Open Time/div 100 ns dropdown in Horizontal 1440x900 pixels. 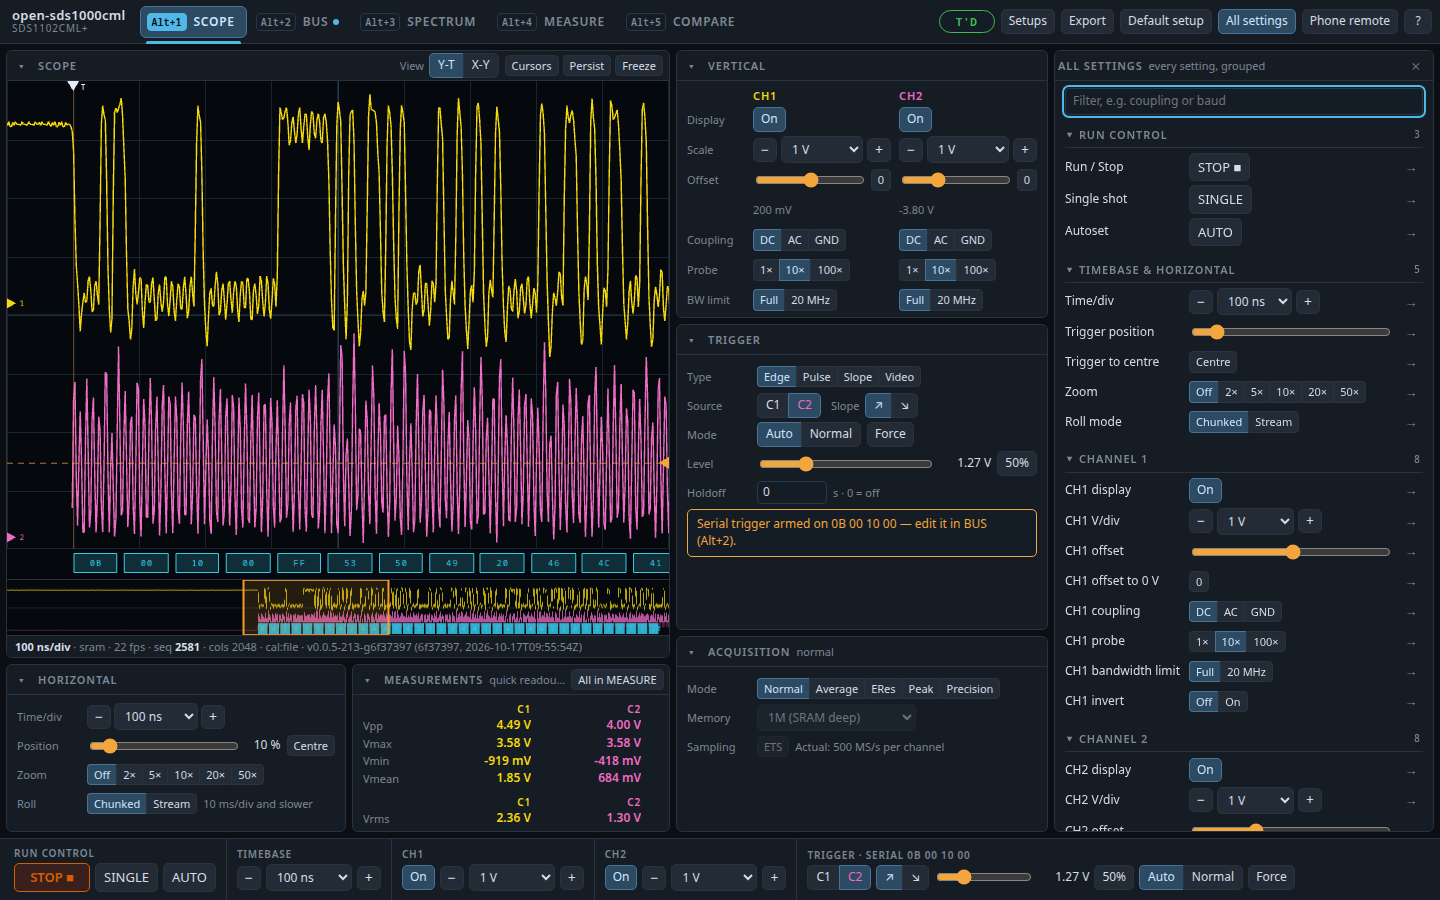coord(156,716)
